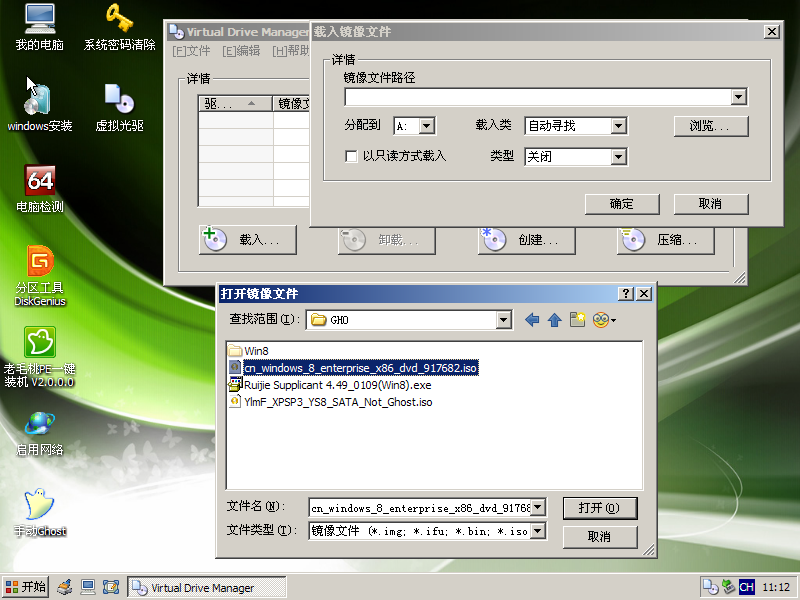Viewport: 800px width, 600px height.
Task: Sort by the 驱... column header
Action: [x=235, y=104]
